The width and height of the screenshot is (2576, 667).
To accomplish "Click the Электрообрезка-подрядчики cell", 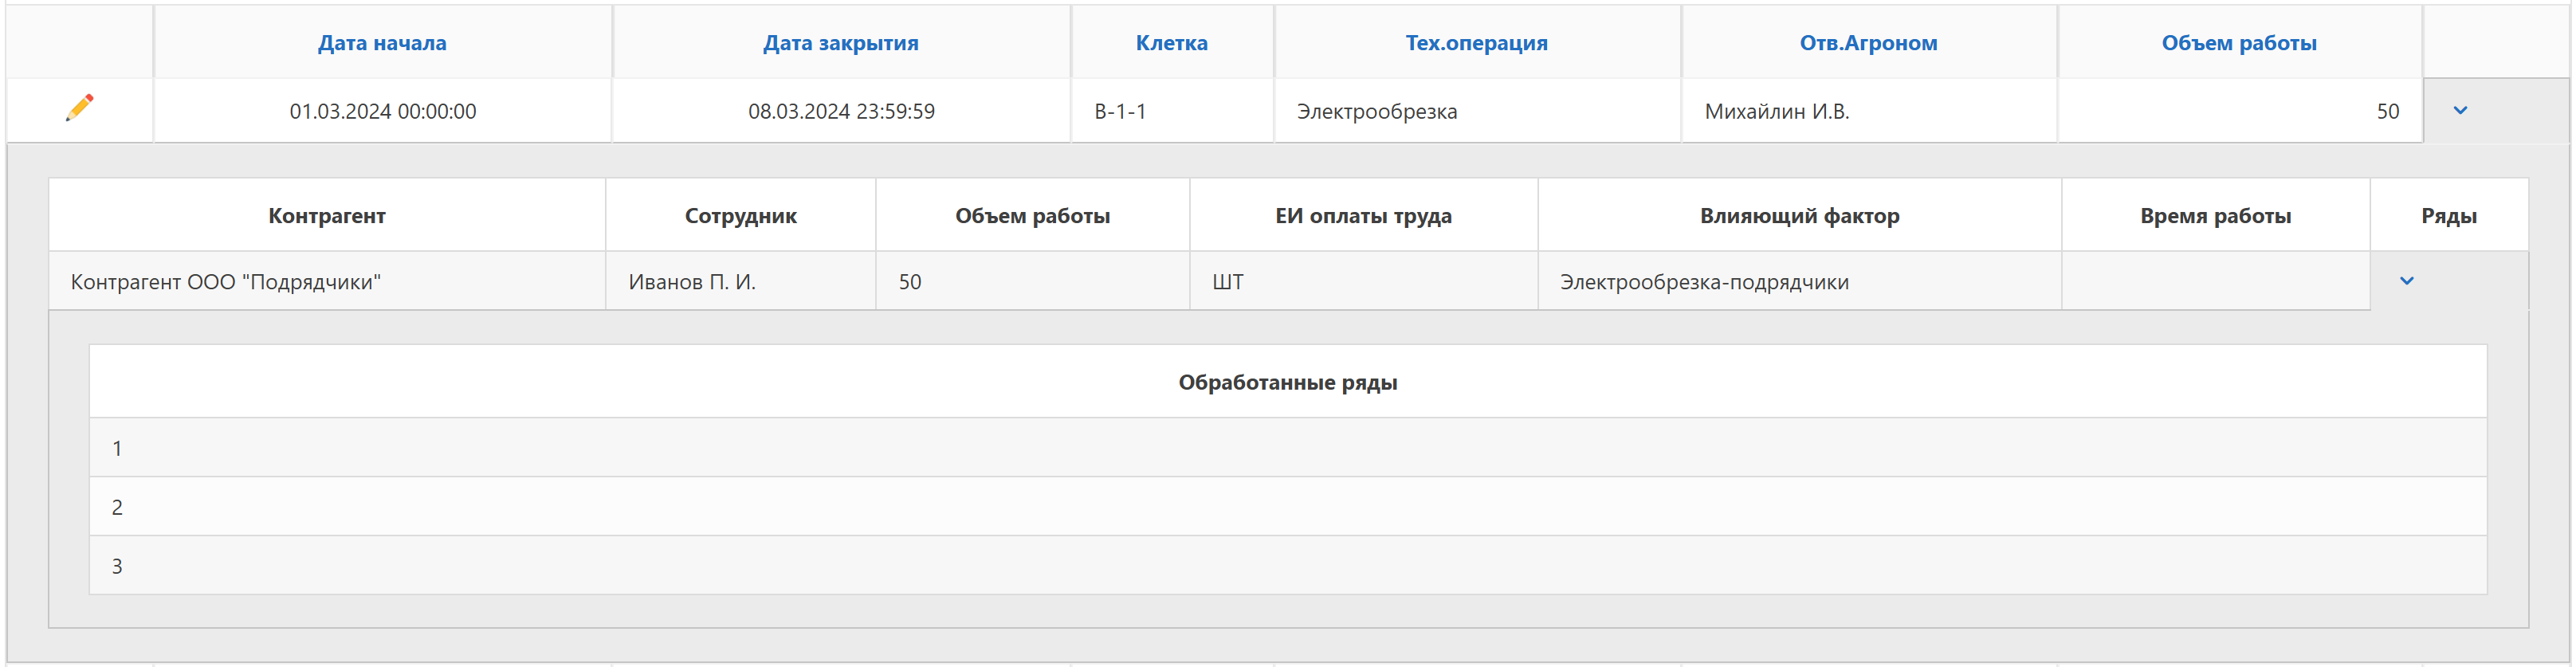I will (1704, 282).
